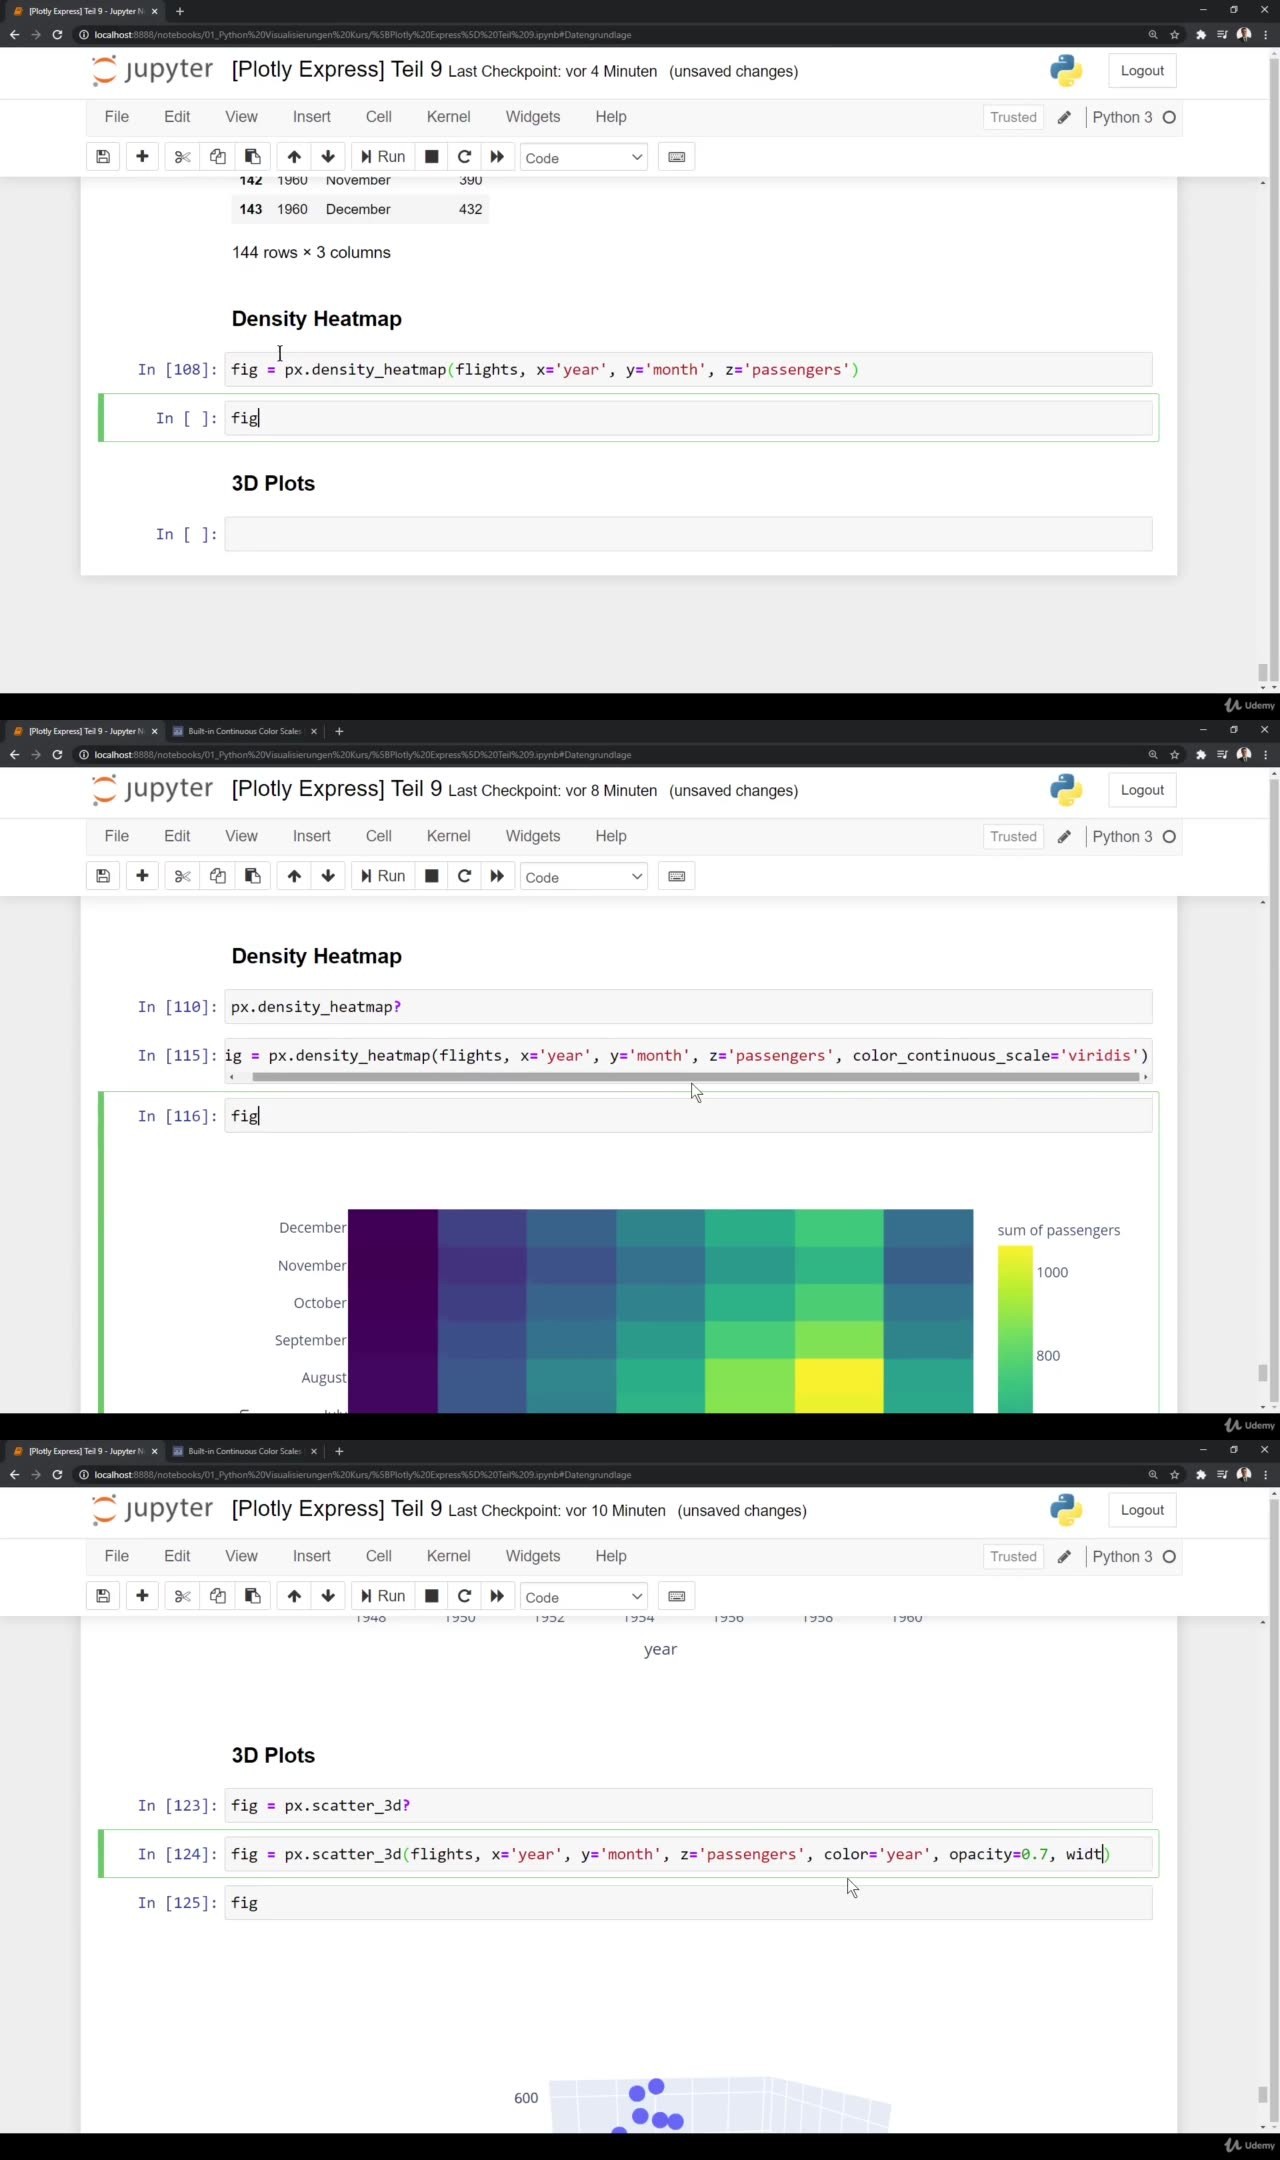This screenshot has height=2160, width=1280.
Task: Click the horizontal scrollbar under cell In [115]
Action: [x=695, y=1077]
